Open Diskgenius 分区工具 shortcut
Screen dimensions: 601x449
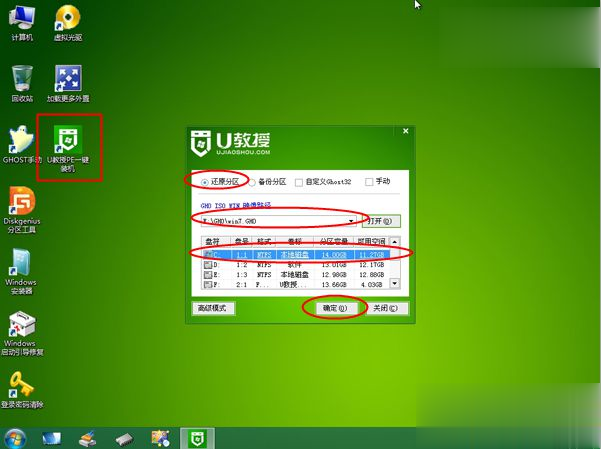(x=22, y=210)
